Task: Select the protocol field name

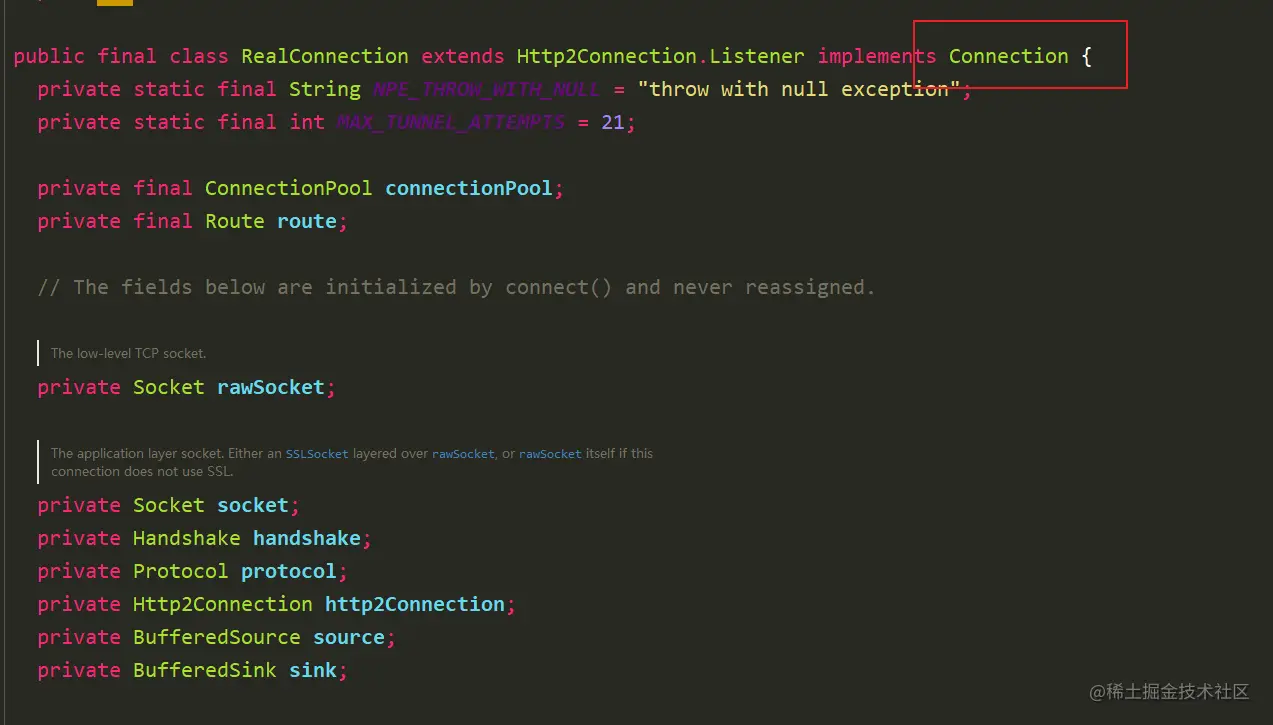Action: [x=289, y=571]
